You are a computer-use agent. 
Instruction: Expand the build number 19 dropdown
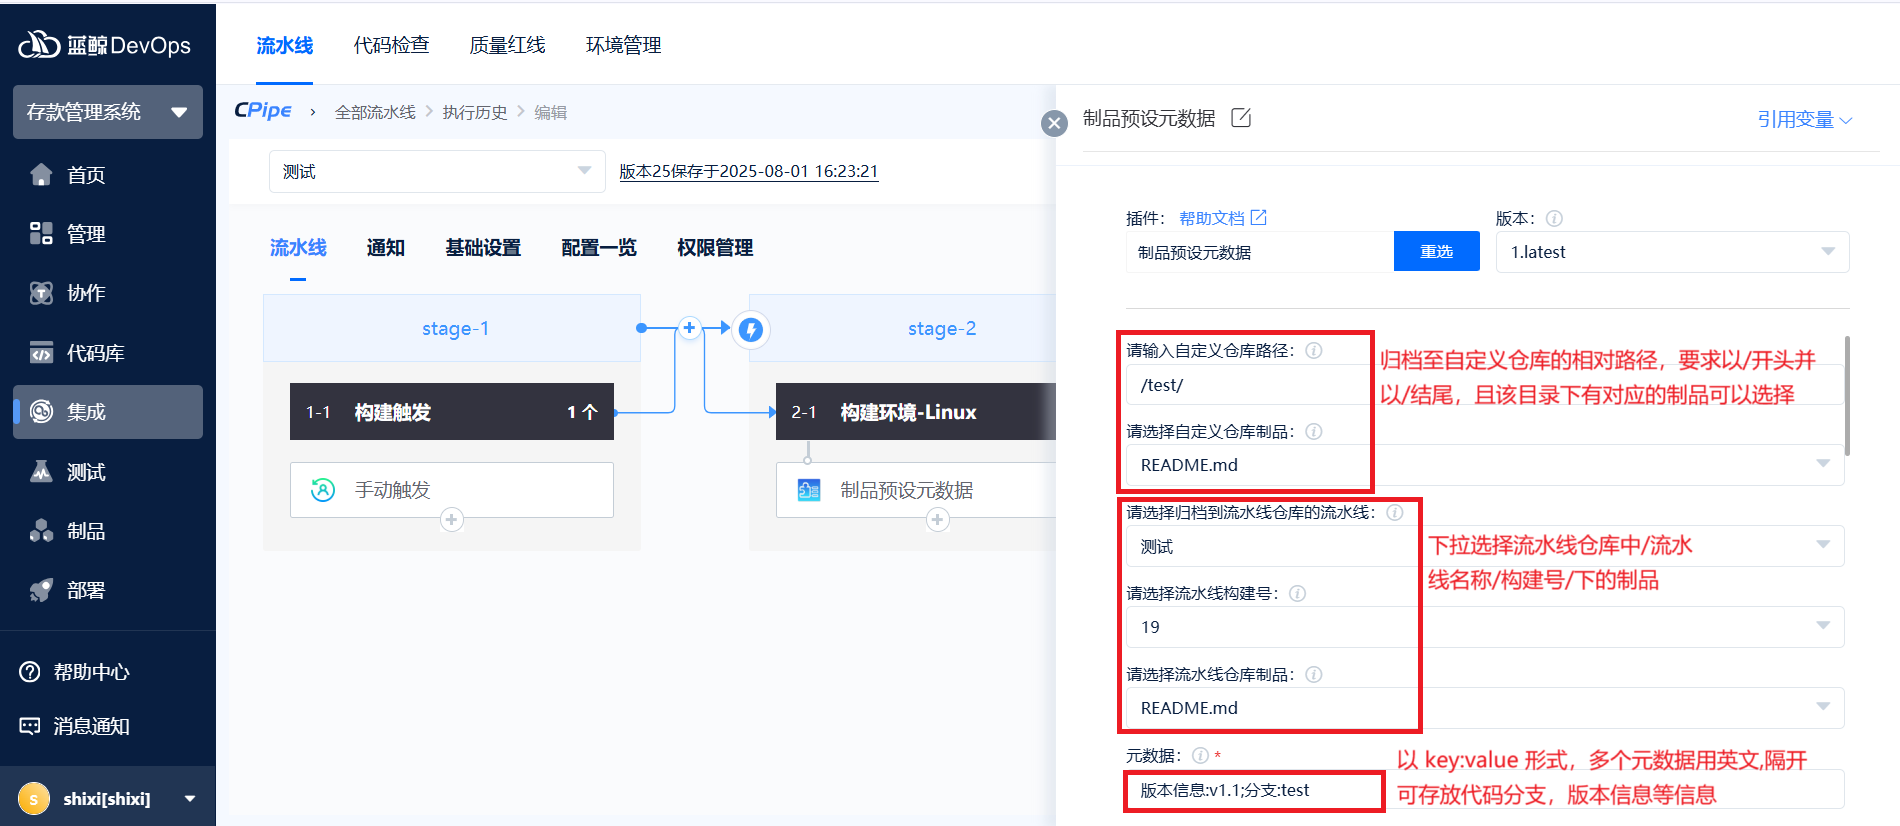tap(1822, 627)
